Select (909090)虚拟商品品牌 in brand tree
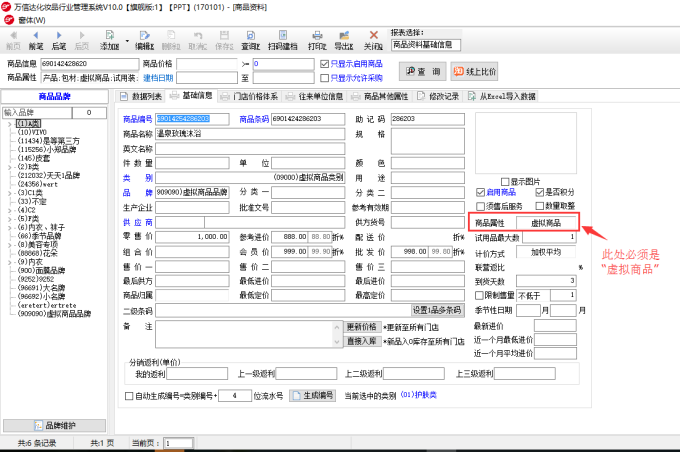This screenshot has width=681, height=452. pos(54,313)
